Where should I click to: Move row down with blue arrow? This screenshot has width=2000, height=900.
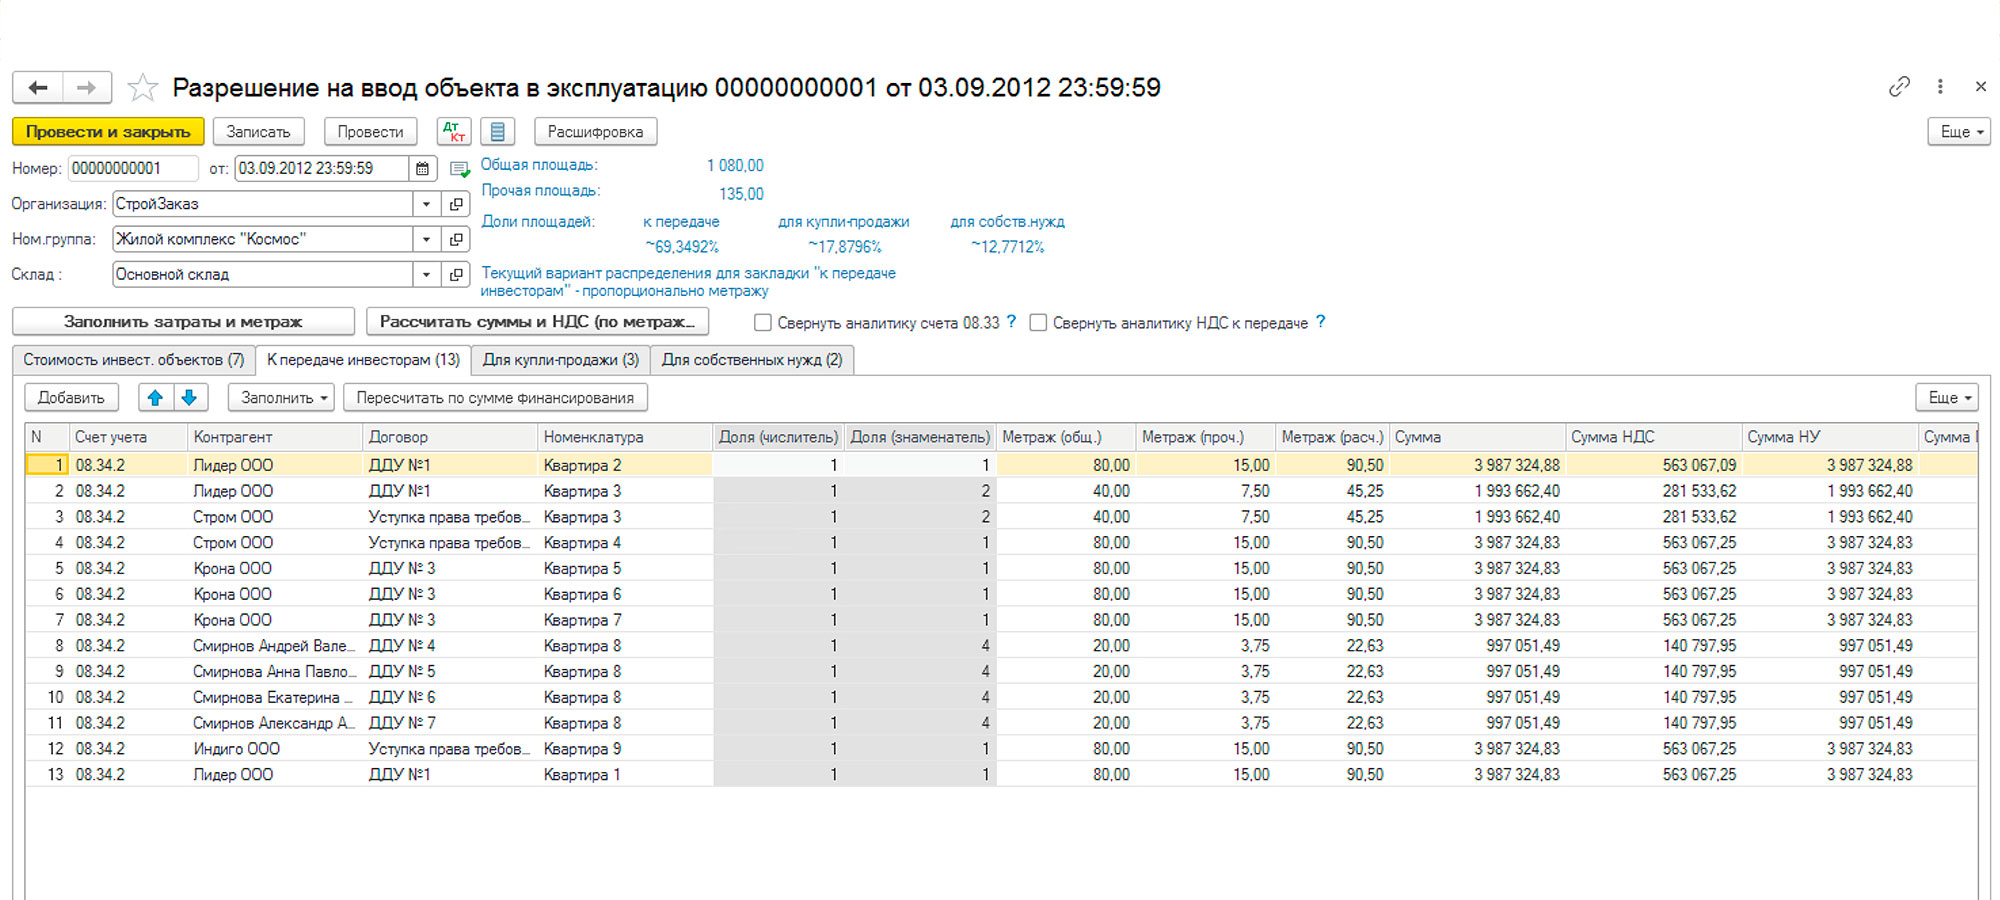[x=189, y=398]
